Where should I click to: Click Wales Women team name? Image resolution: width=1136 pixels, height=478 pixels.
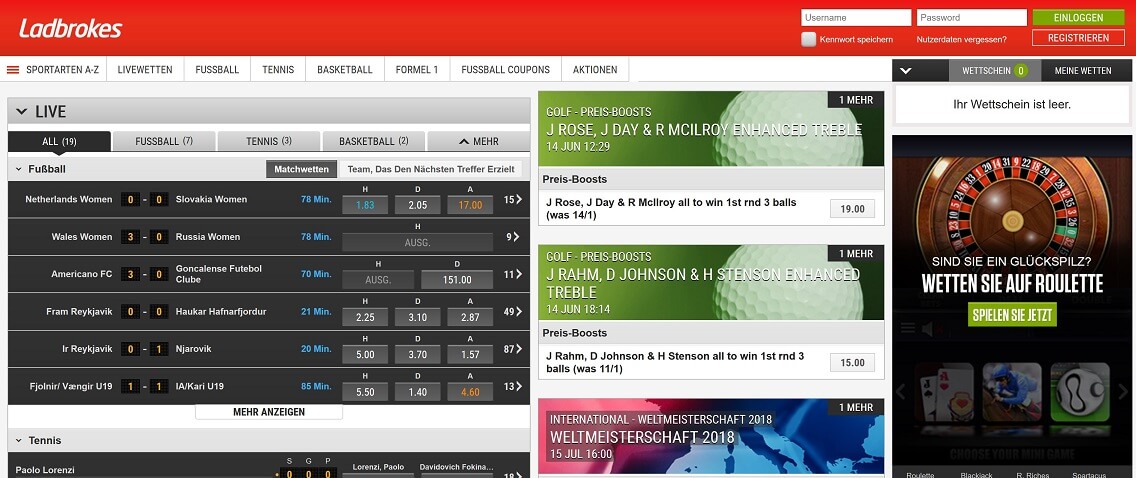pos(82,237)
